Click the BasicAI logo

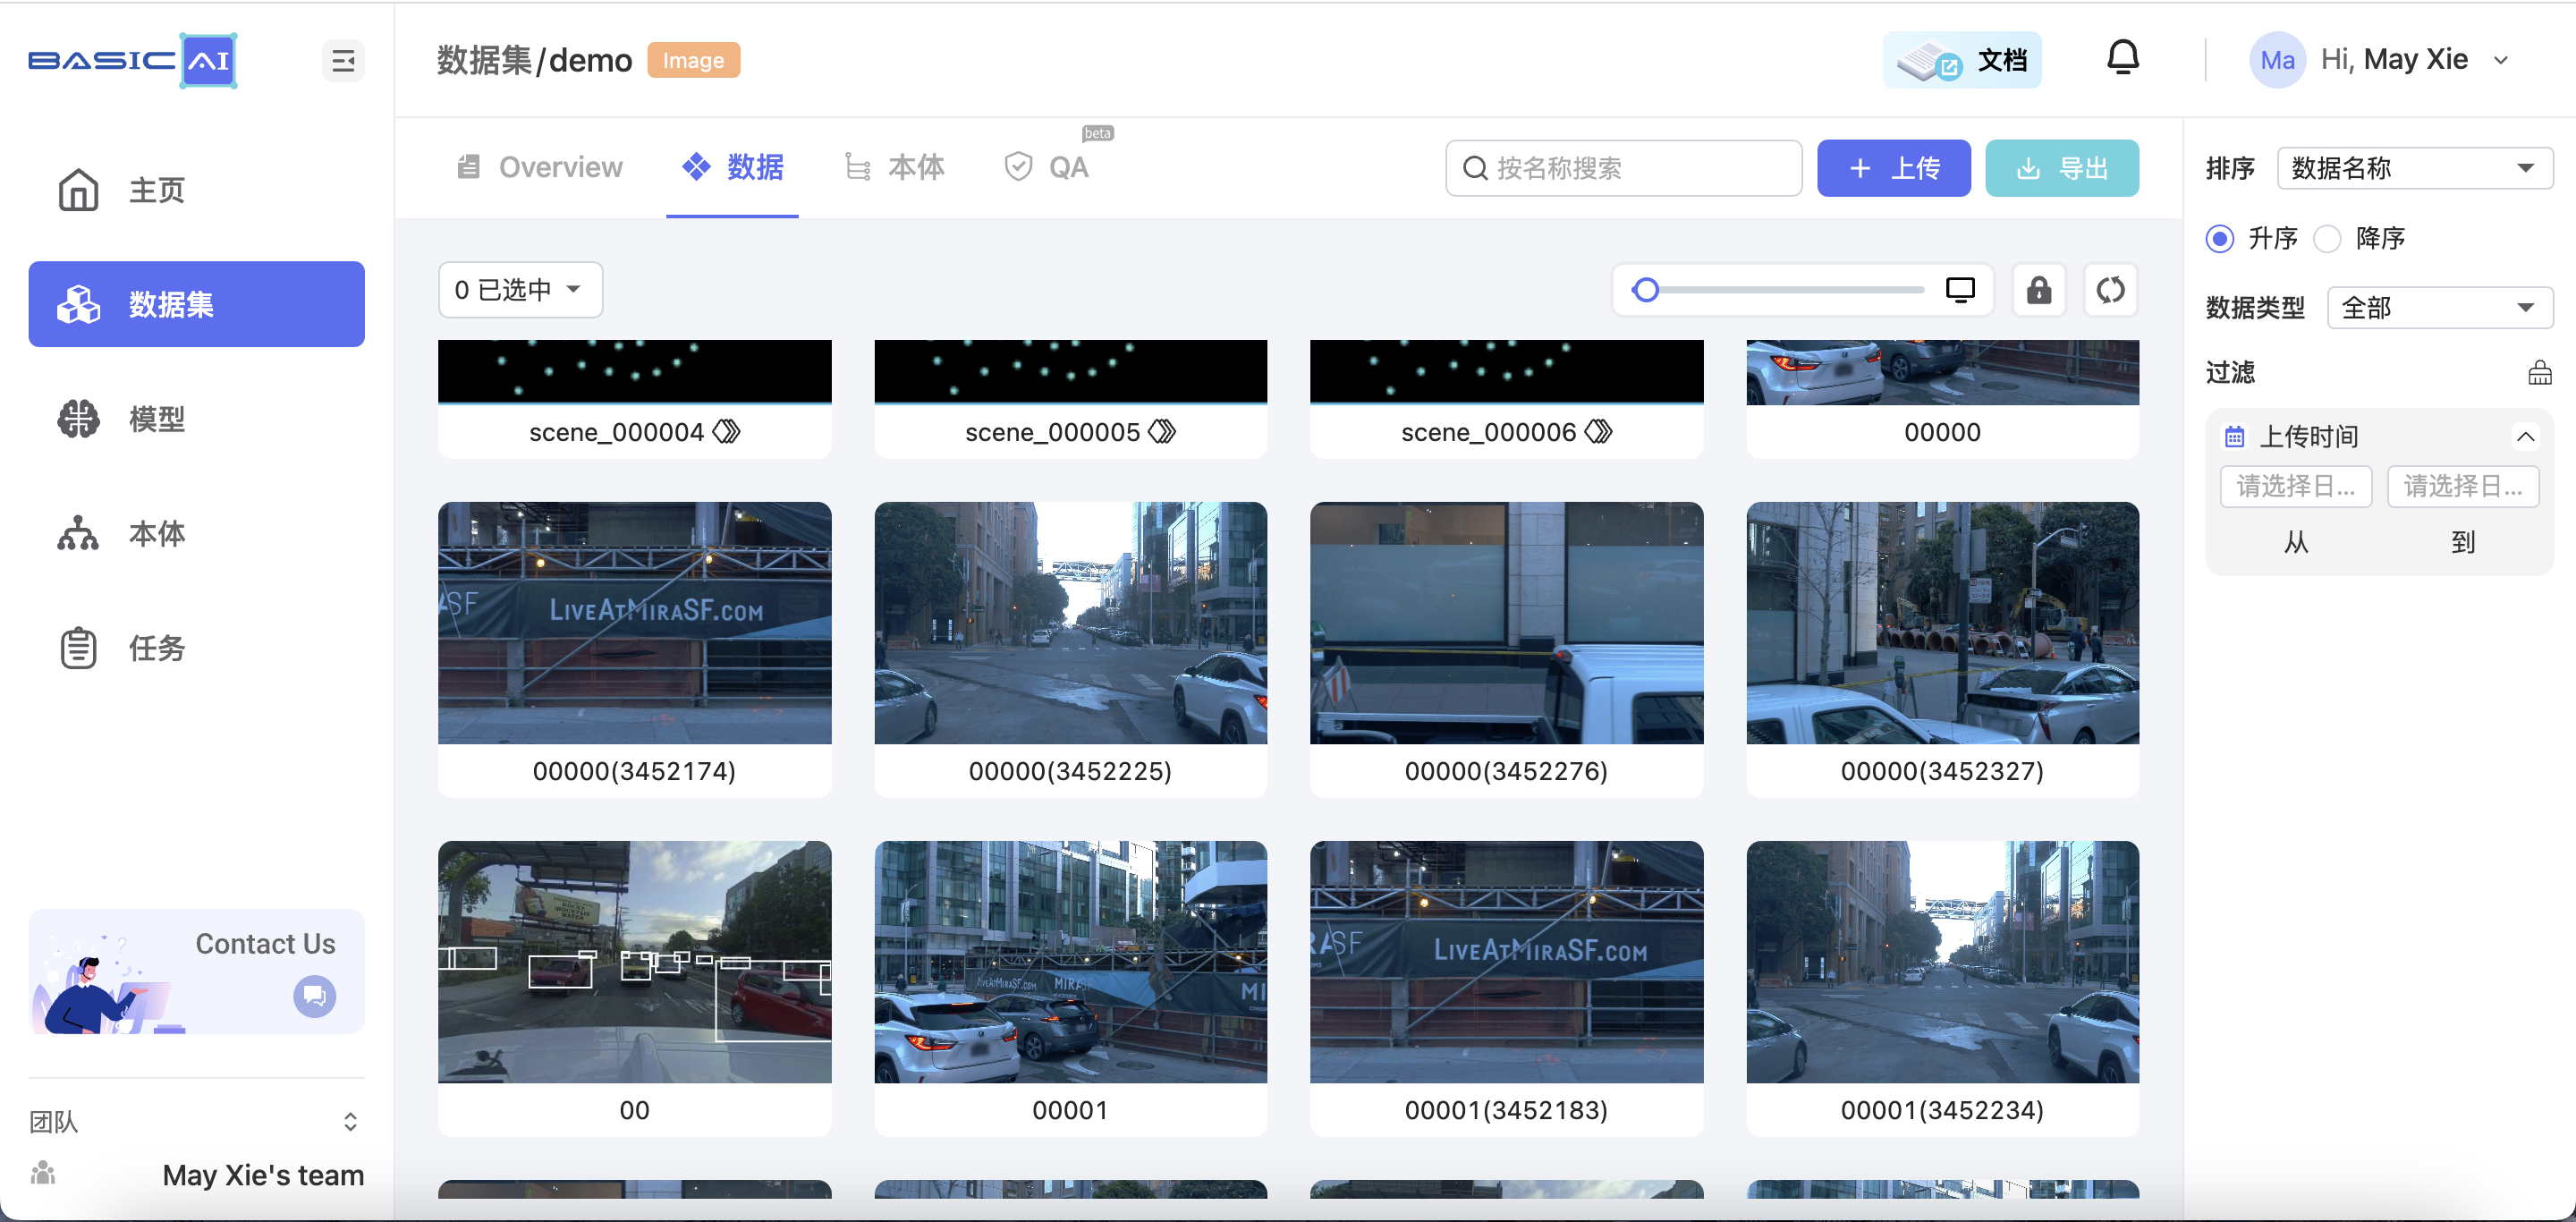133,61
